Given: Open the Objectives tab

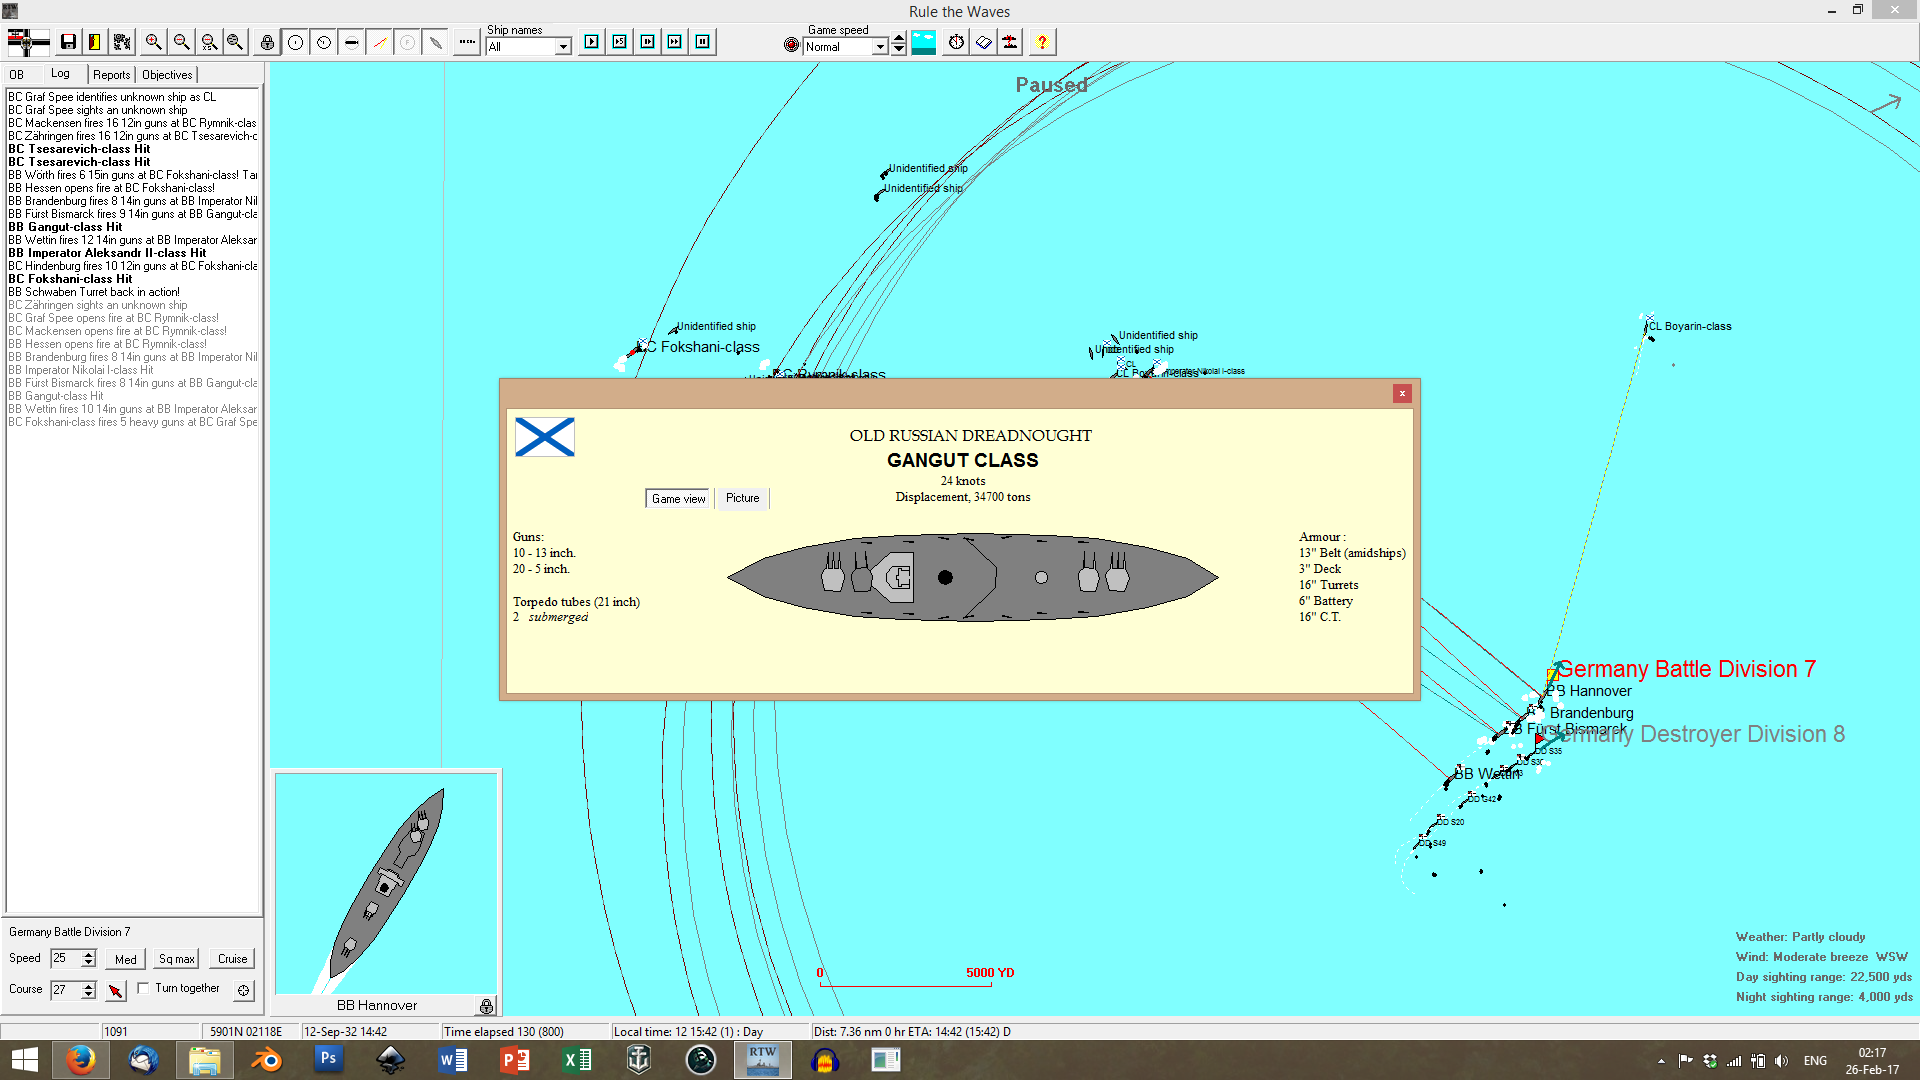Looking at the screenshot, I should click(167, 75).
